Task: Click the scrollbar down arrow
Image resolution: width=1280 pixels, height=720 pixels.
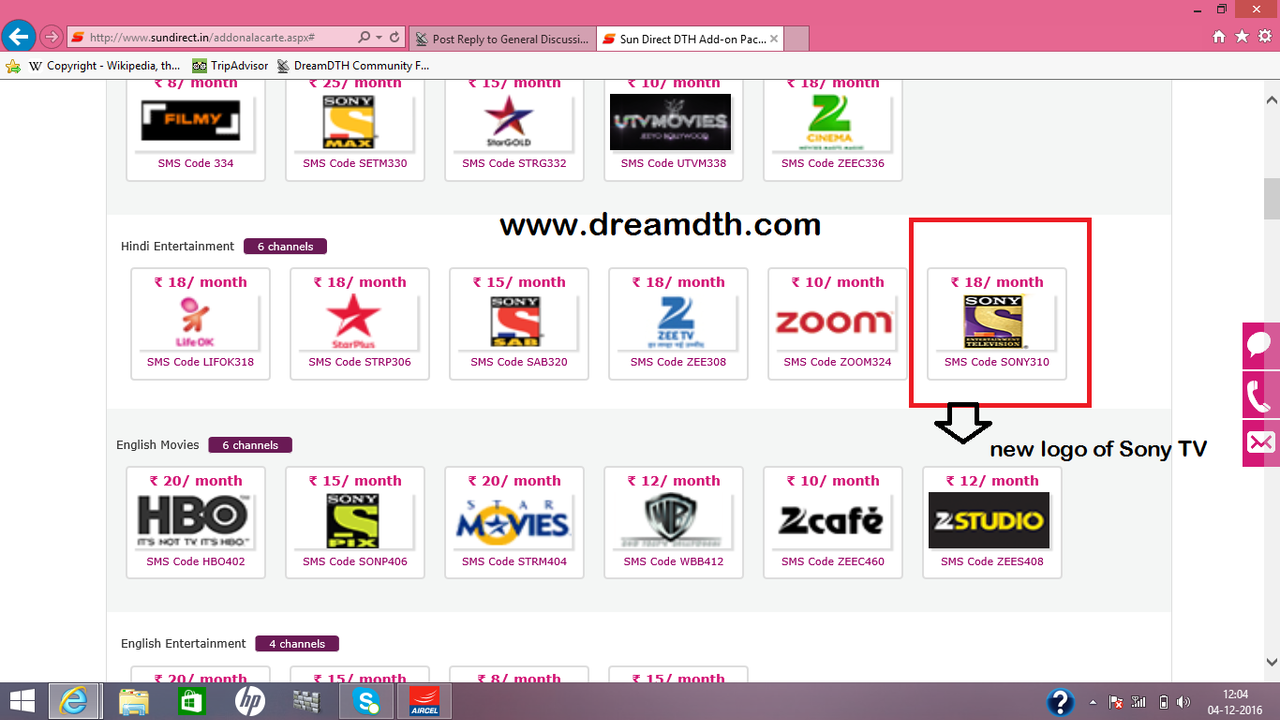Action: tap(1272, 662)
